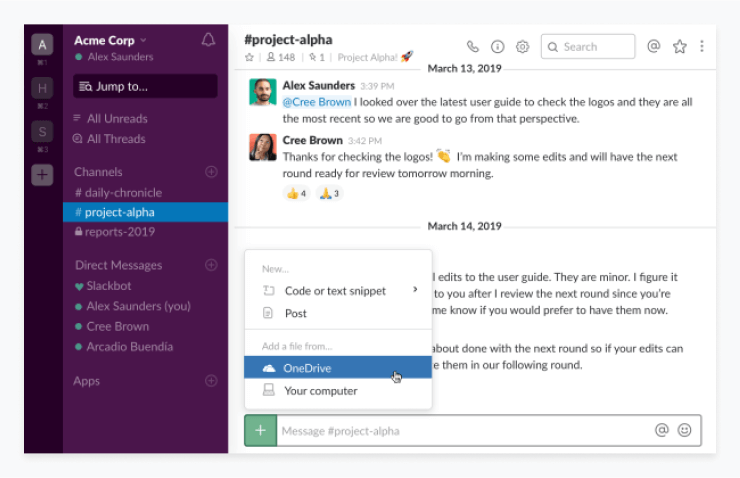The image size is (740, 478).
Task: Add a direct message plus icon
Action: pos(211,265)
